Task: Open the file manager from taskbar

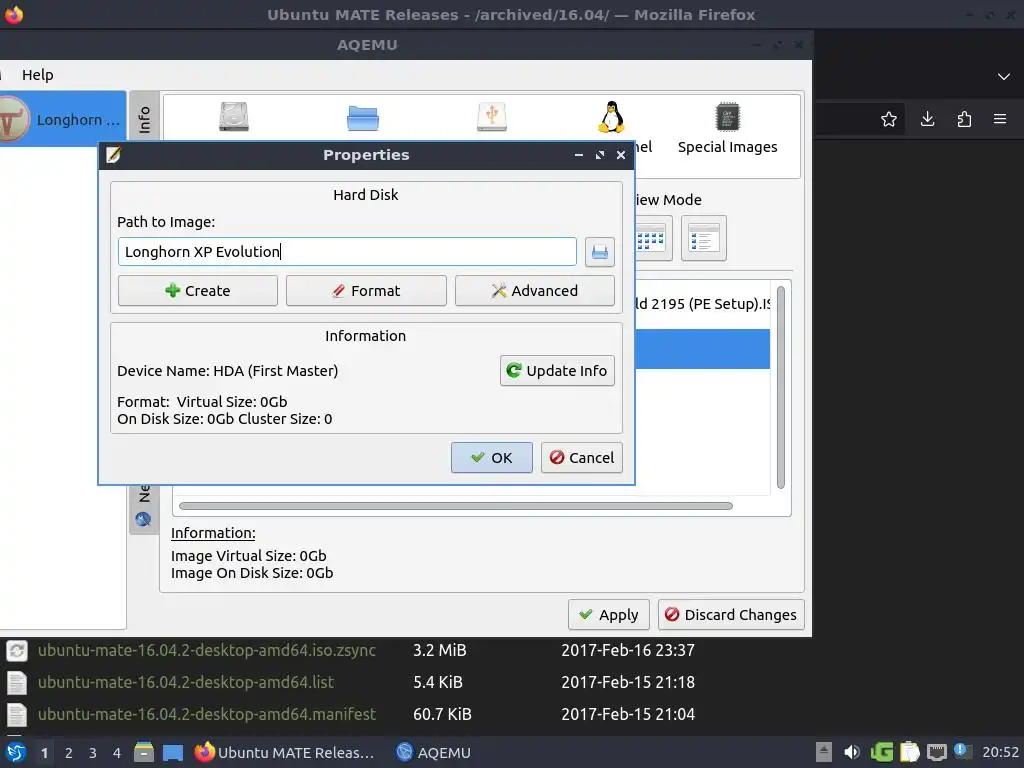Action: coord(144,752)
